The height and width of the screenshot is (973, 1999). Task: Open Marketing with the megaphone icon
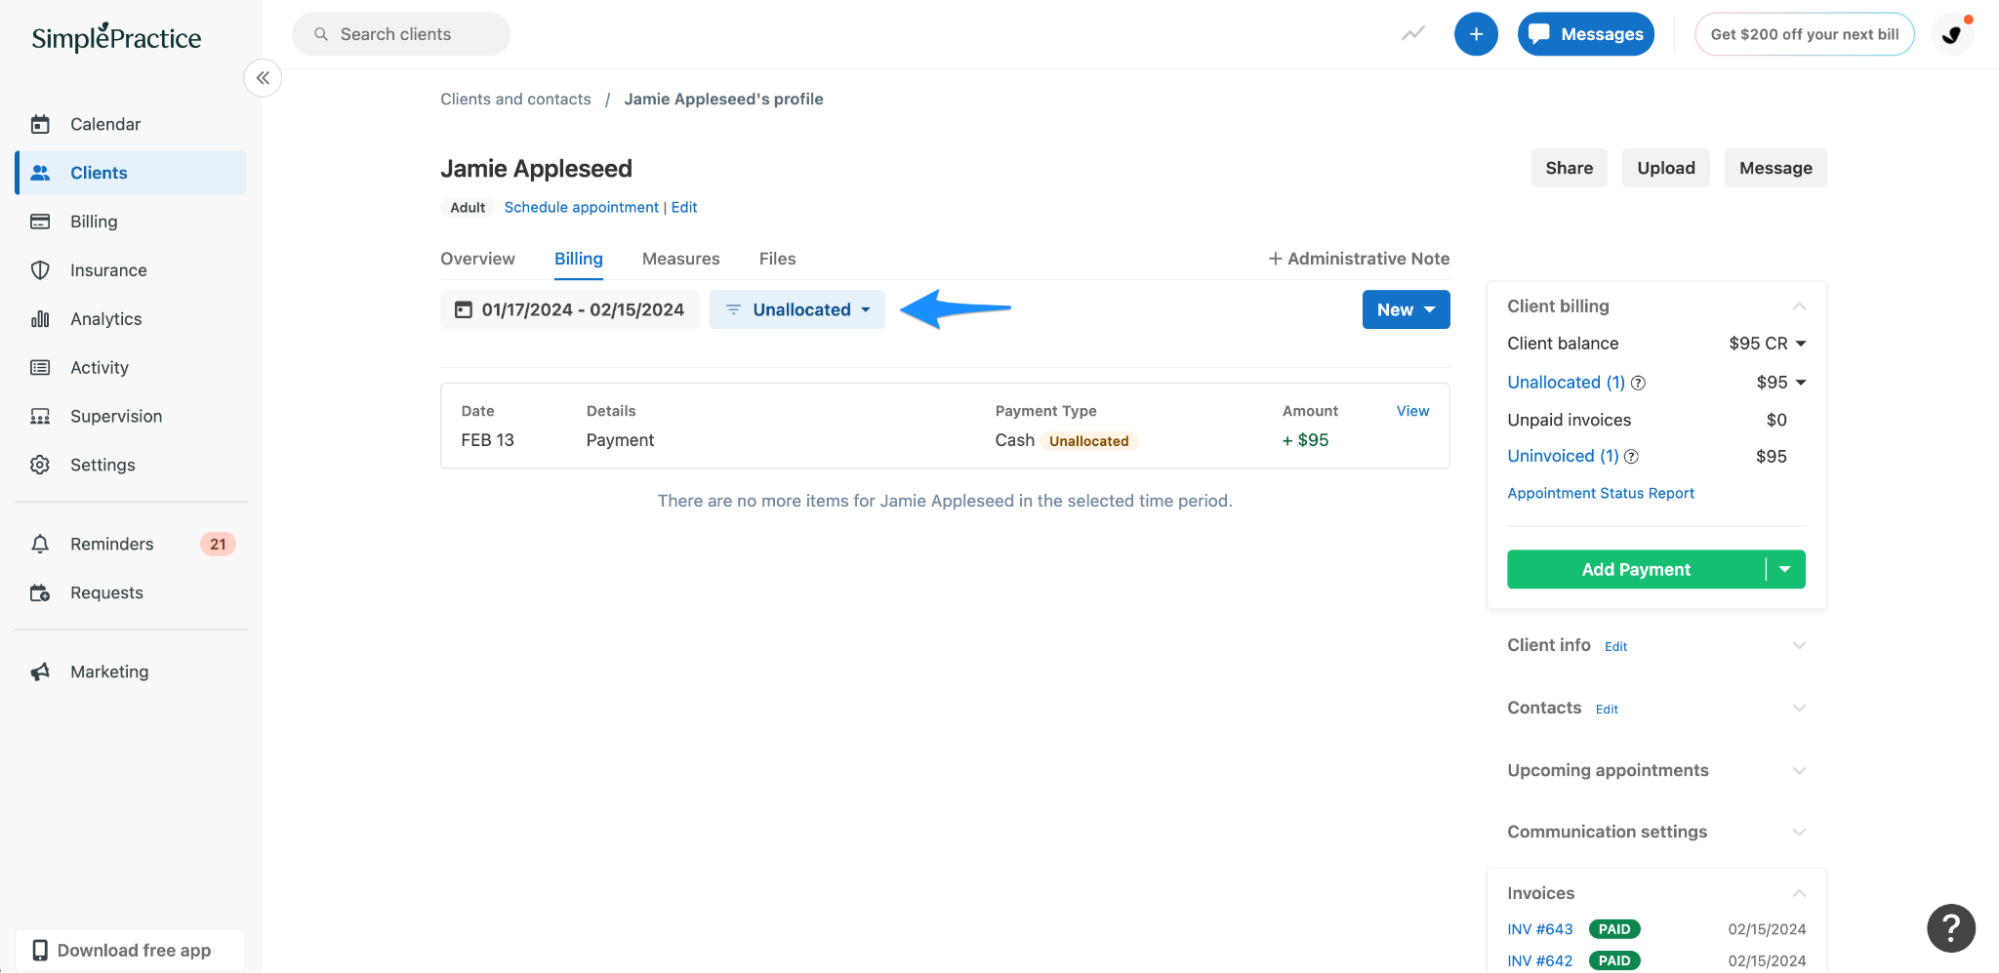(40, 671)
